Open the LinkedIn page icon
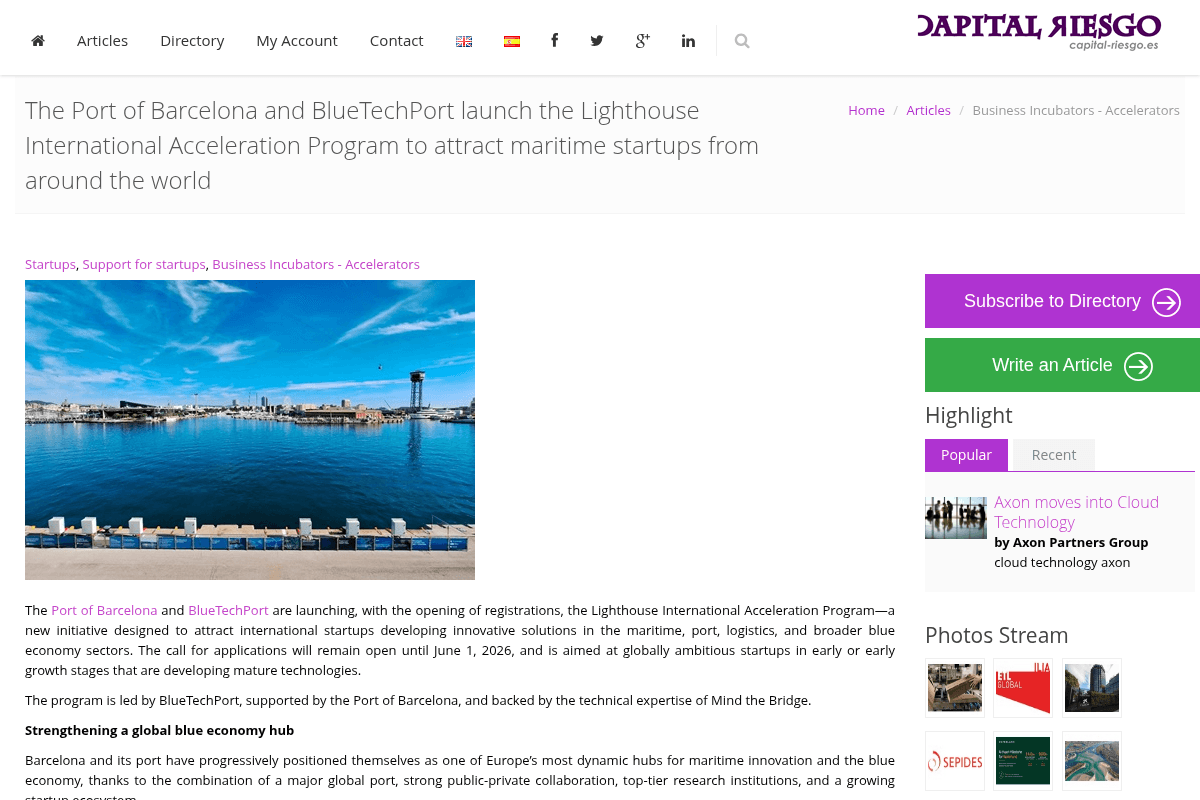 click(x=688, y=40)
